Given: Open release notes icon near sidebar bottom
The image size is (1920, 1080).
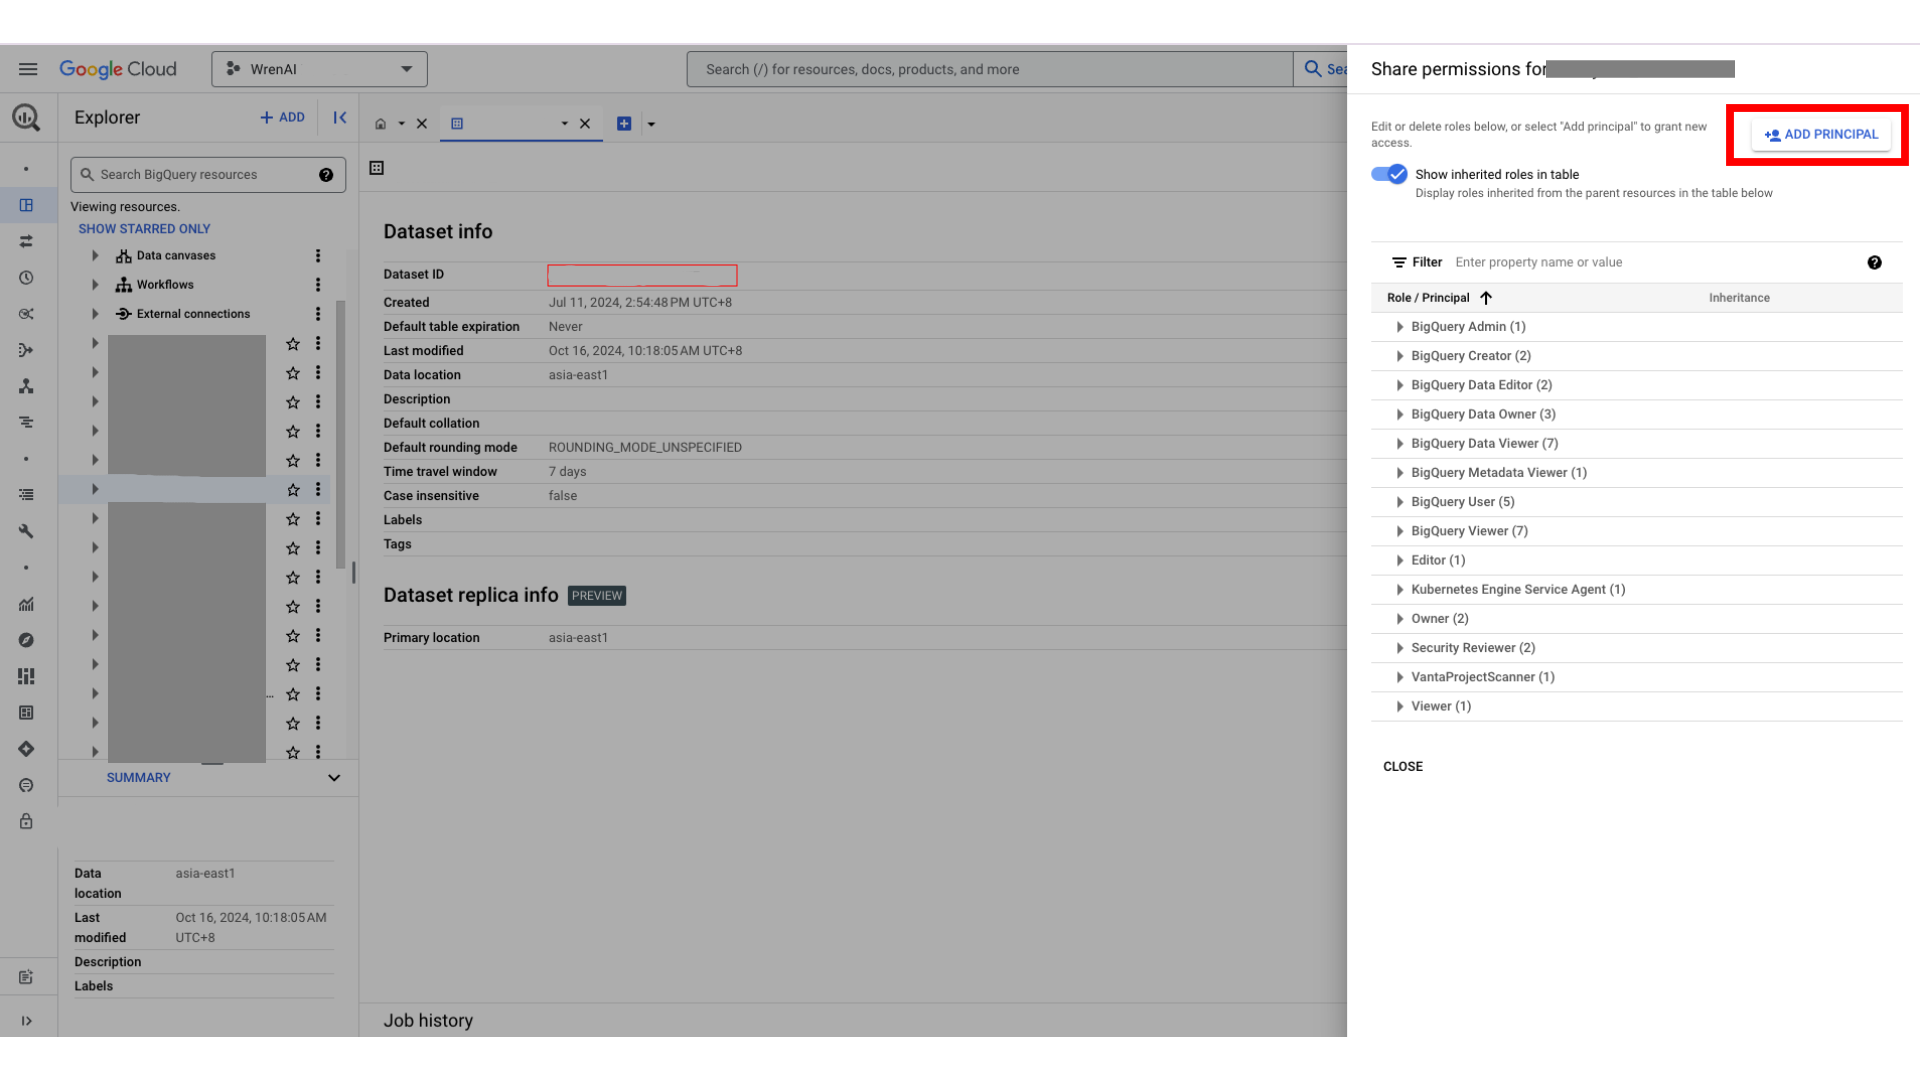Looking at the screenshot, I should coord(27,977).
